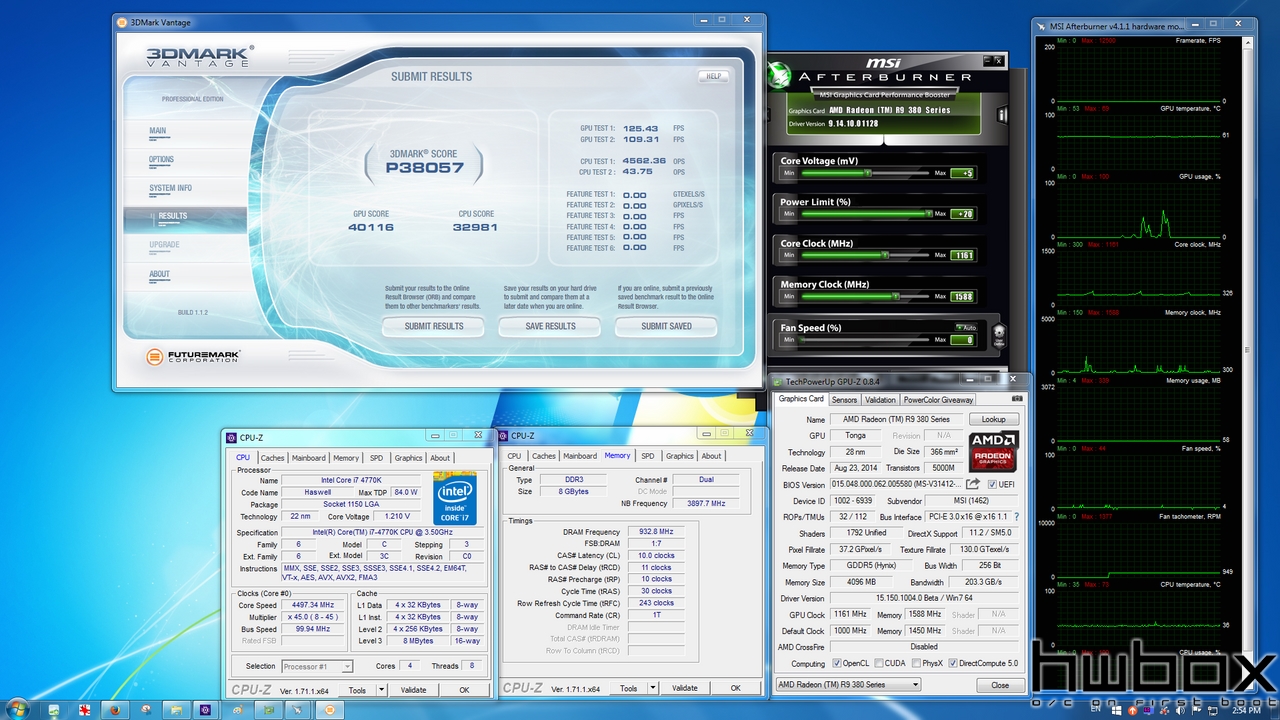Click the Intel Core i7 logo in CPU-Z

[455, 497]
